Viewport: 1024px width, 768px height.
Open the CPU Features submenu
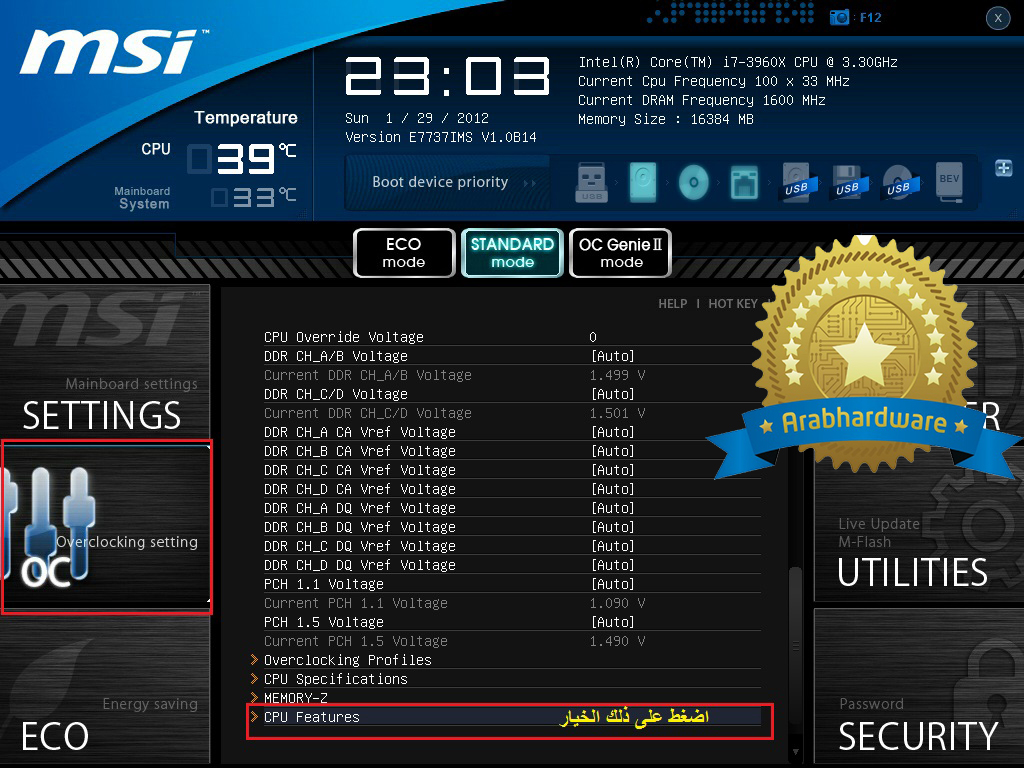505,716
